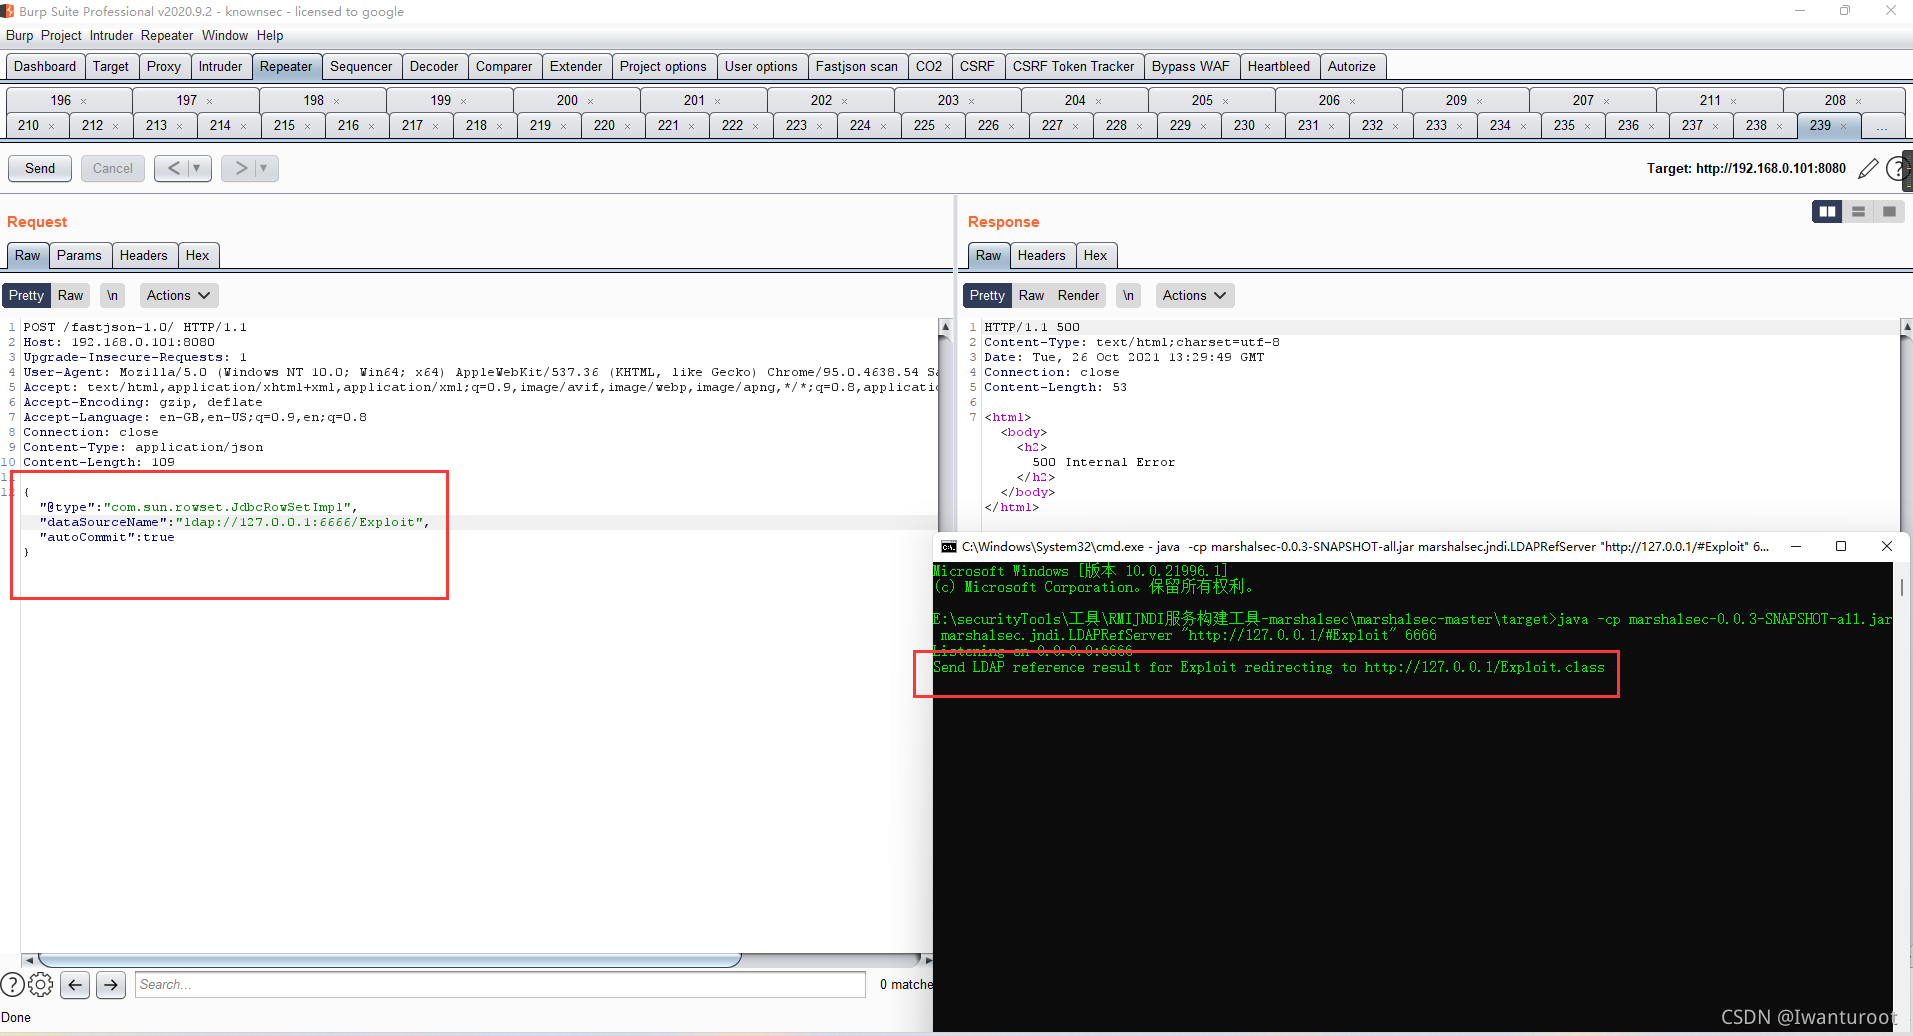Image resolution: width=1913 pixels, height=1036 pixels.
Task: Switch request body view to Raw
Action: (x=70, y=295)
